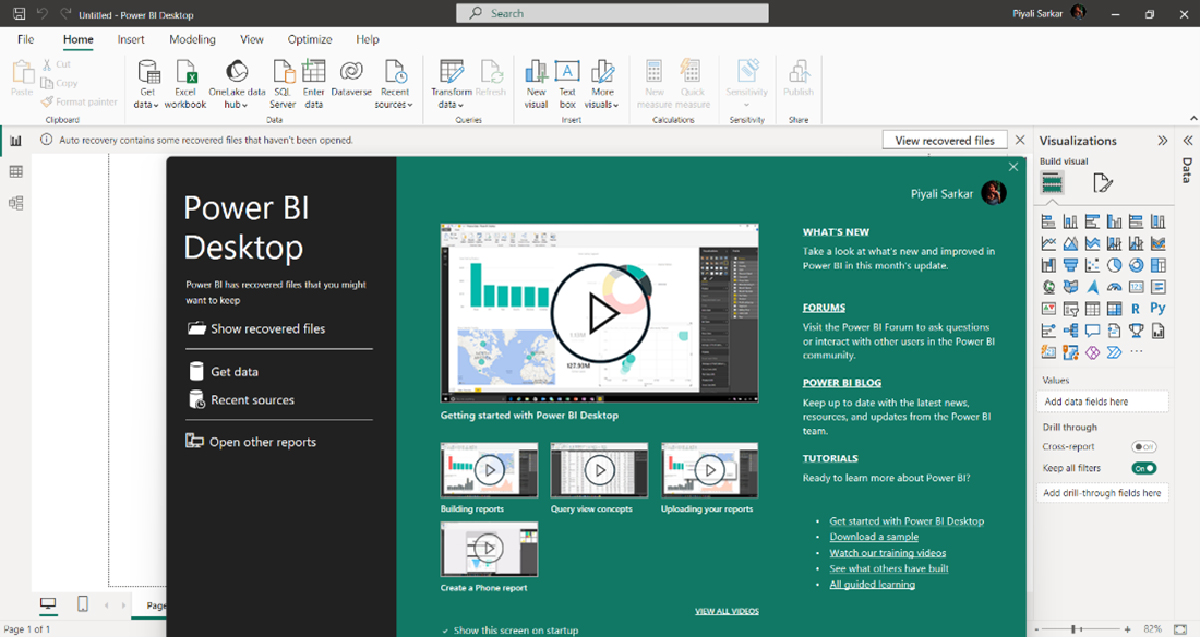1200x638 pixels.
Task: Open the FORUMS link
Action: pos(824,308)
